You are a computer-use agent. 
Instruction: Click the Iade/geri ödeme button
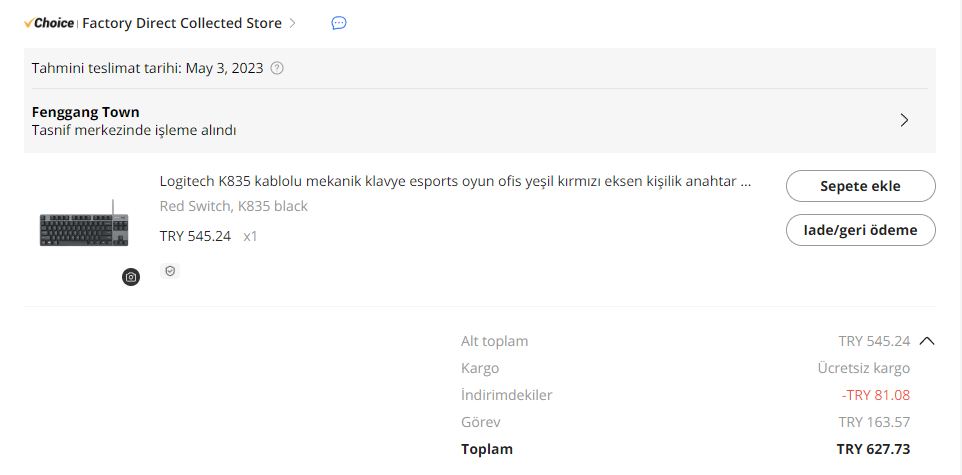pos(861,230)
